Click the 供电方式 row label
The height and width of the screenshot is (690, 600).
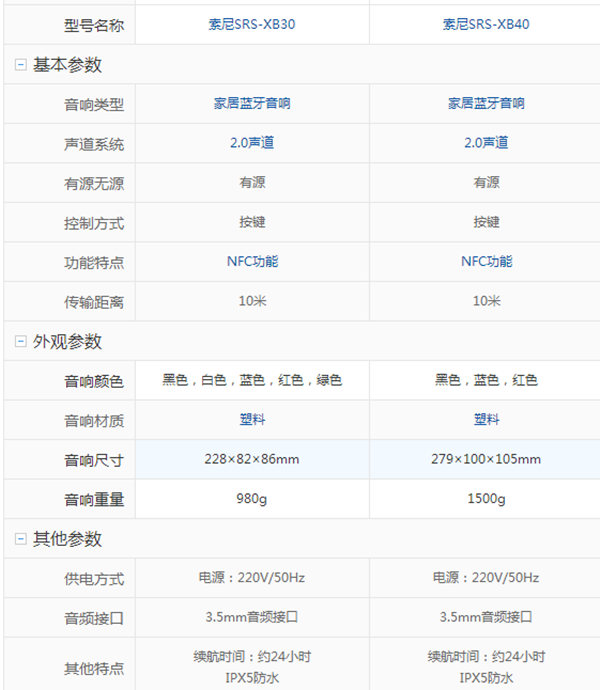(x=94, y=579)
